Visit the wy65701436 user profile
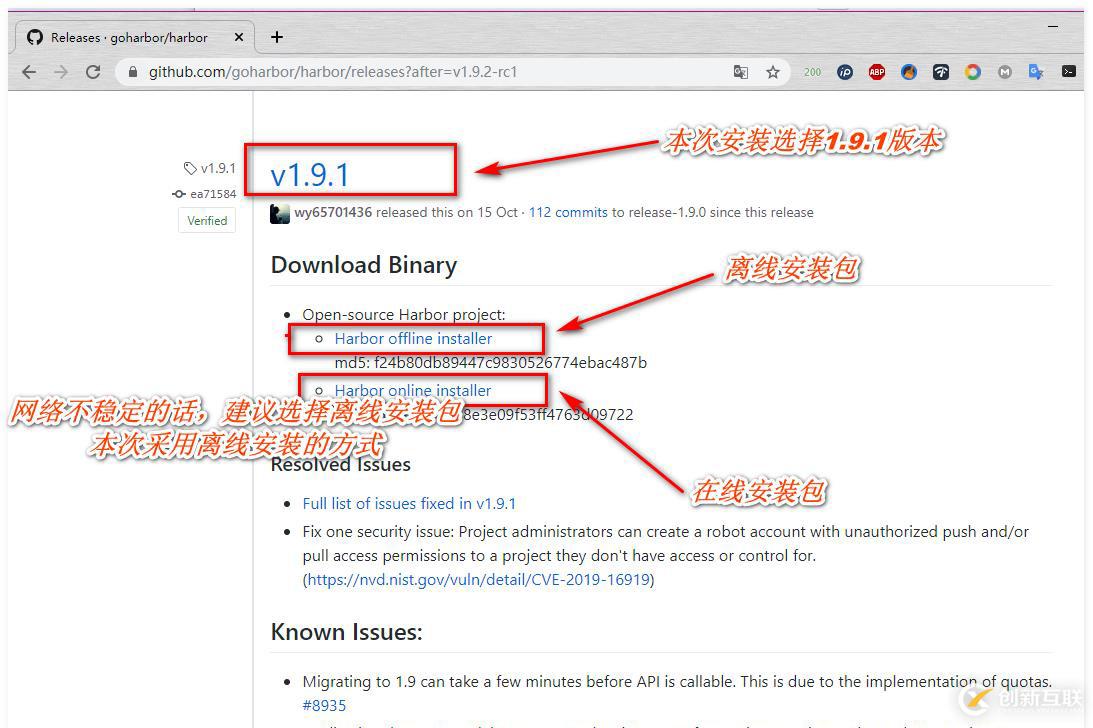1093x728 pixels. [333, 212]
